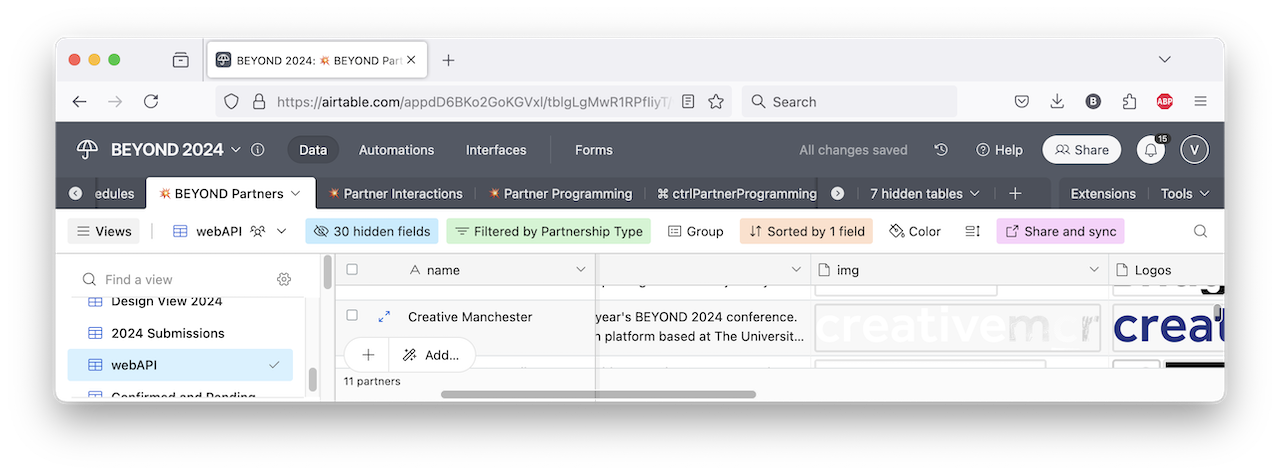Open the Interfaces tab
Screen dimensions: 1280x475
coord(496,150)
